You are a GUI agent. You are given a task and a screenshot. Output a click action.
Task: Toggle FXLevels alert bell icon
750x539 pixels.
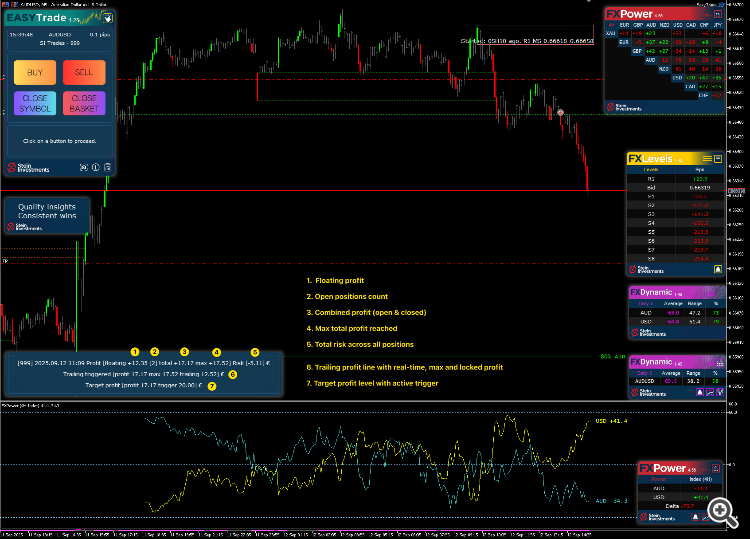717,269
